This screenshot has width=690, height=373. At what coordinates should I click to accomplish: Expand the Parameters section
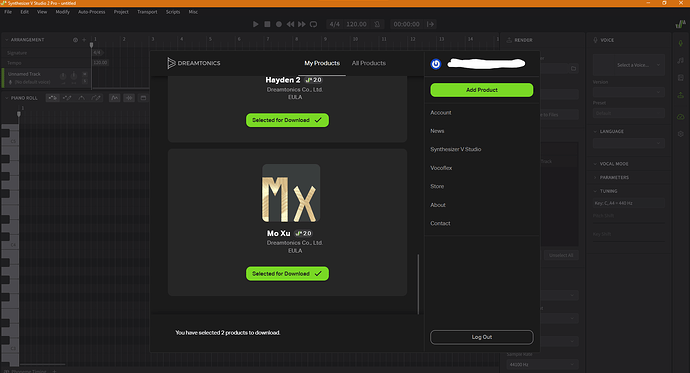[595, 178]
